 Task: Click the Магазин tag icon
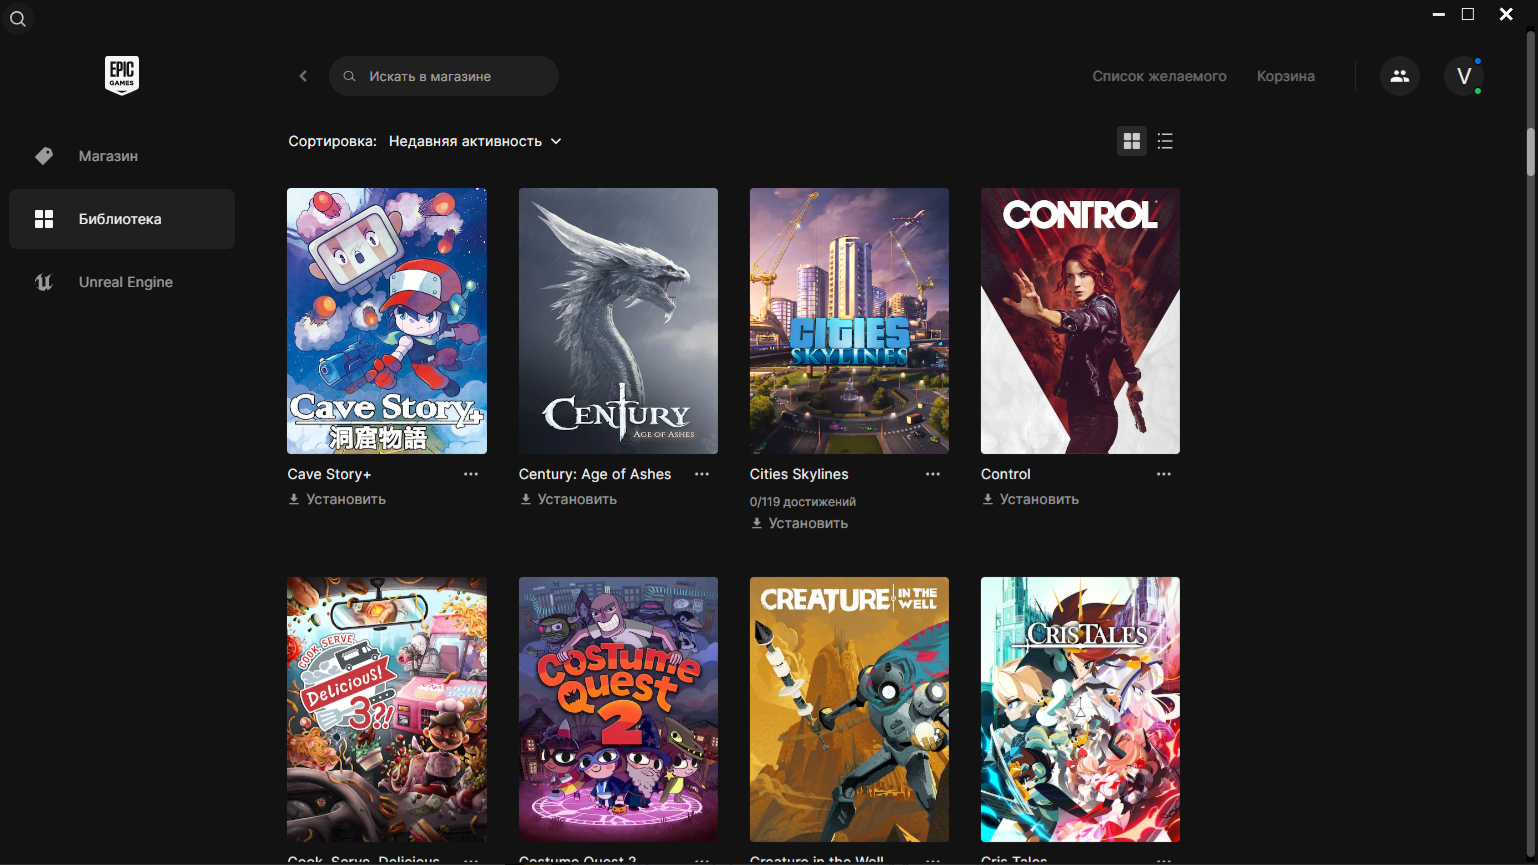pos(44,156)
